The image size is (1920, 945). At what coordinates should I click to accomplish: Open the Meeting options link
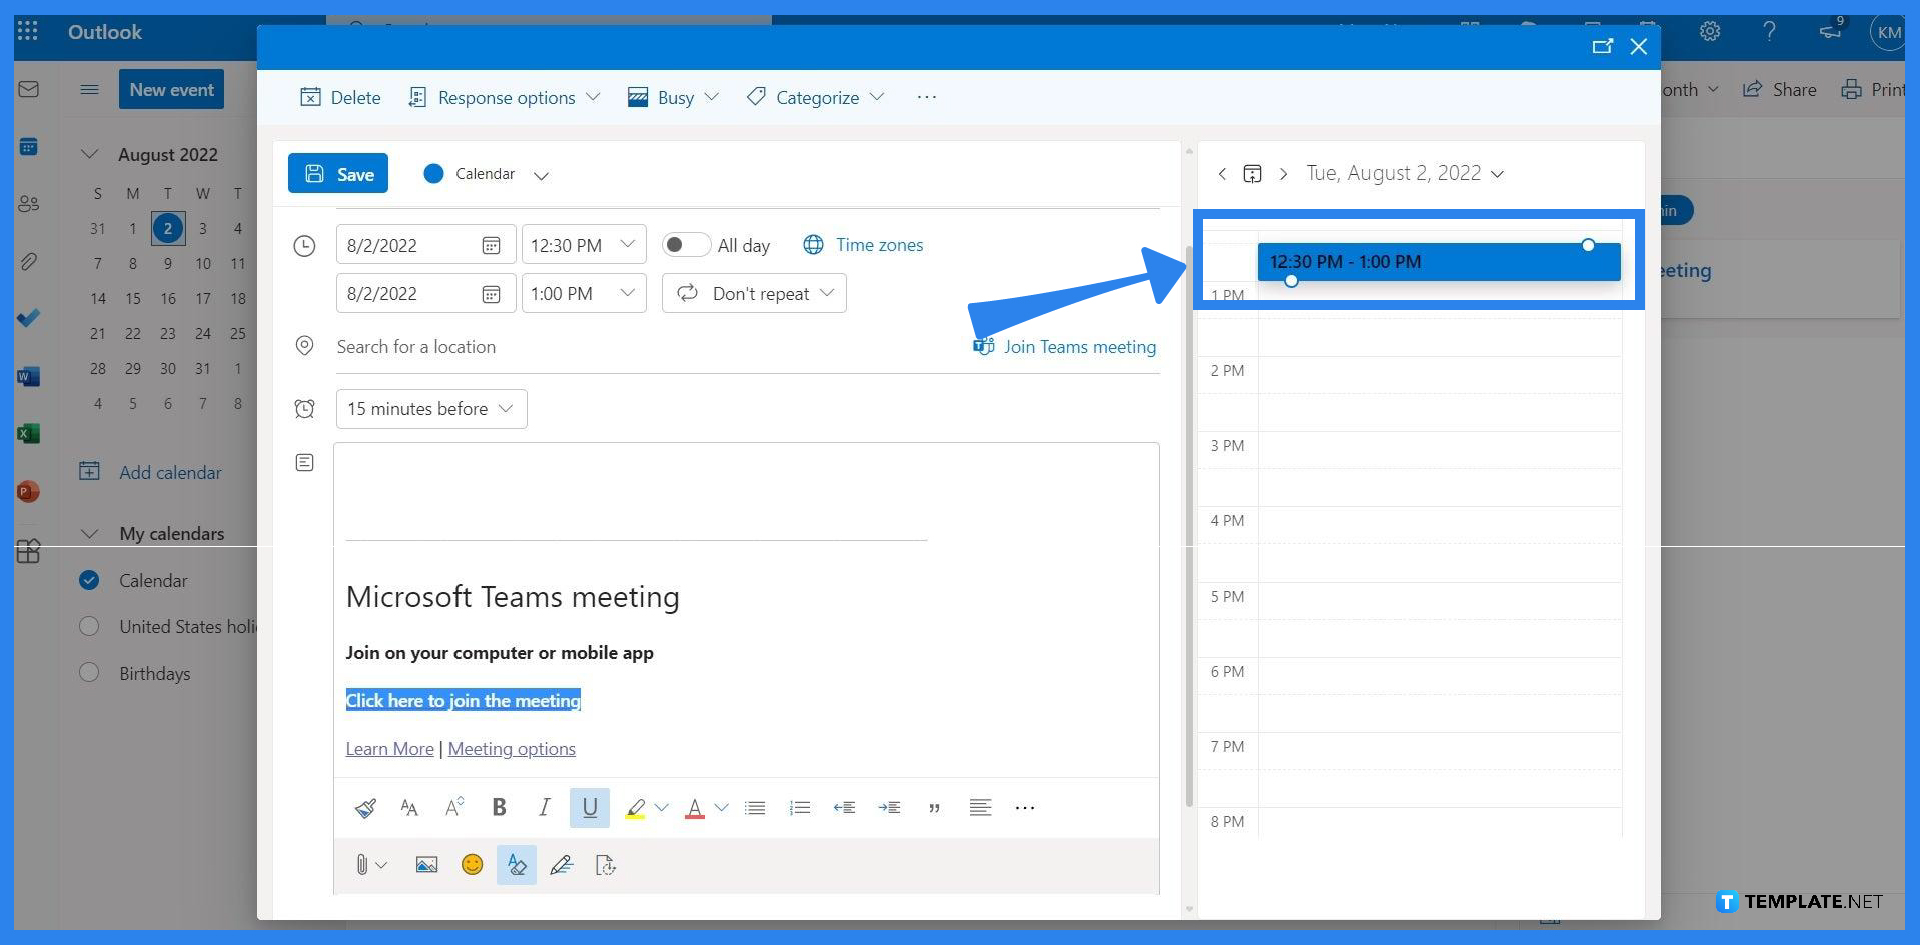coord(512,748)
